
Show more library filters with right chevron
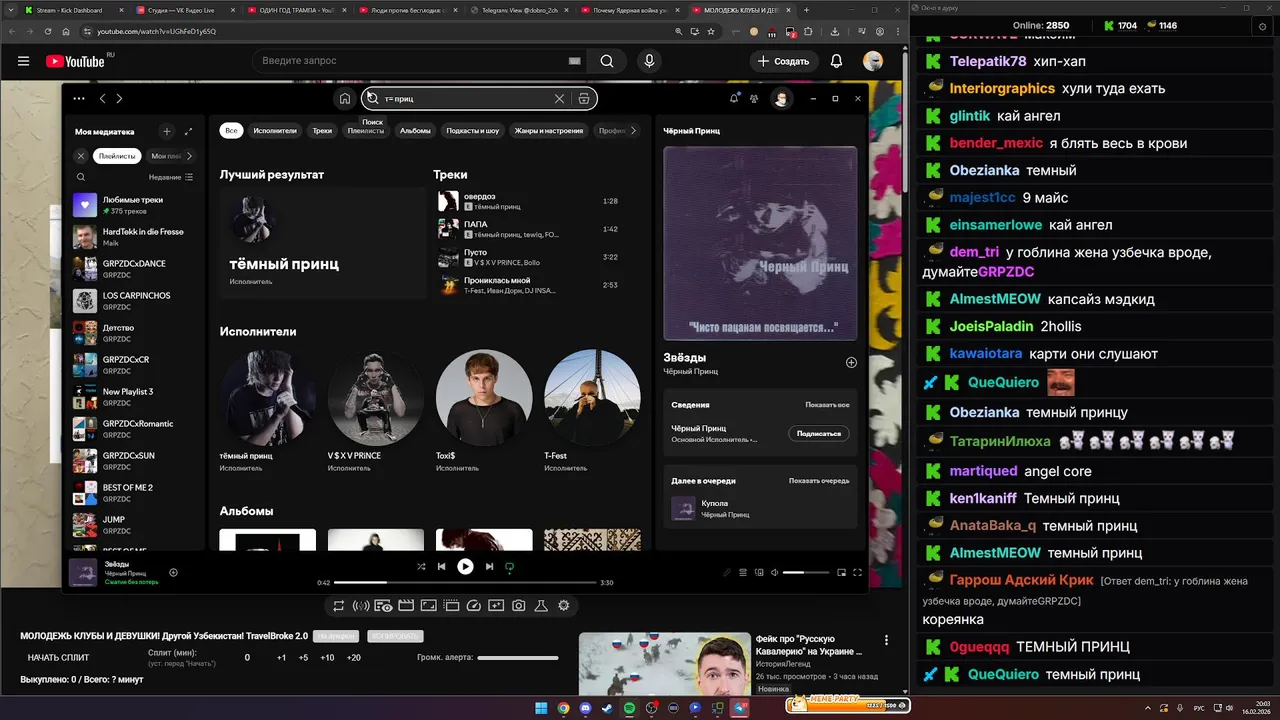point(189,156)
